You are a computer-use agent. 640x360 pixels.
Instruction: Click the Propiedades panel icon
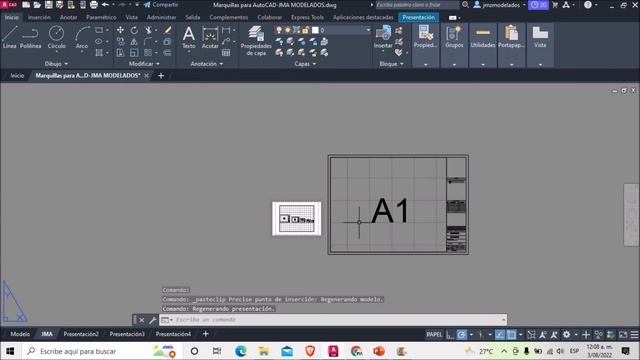coord(425,37)
